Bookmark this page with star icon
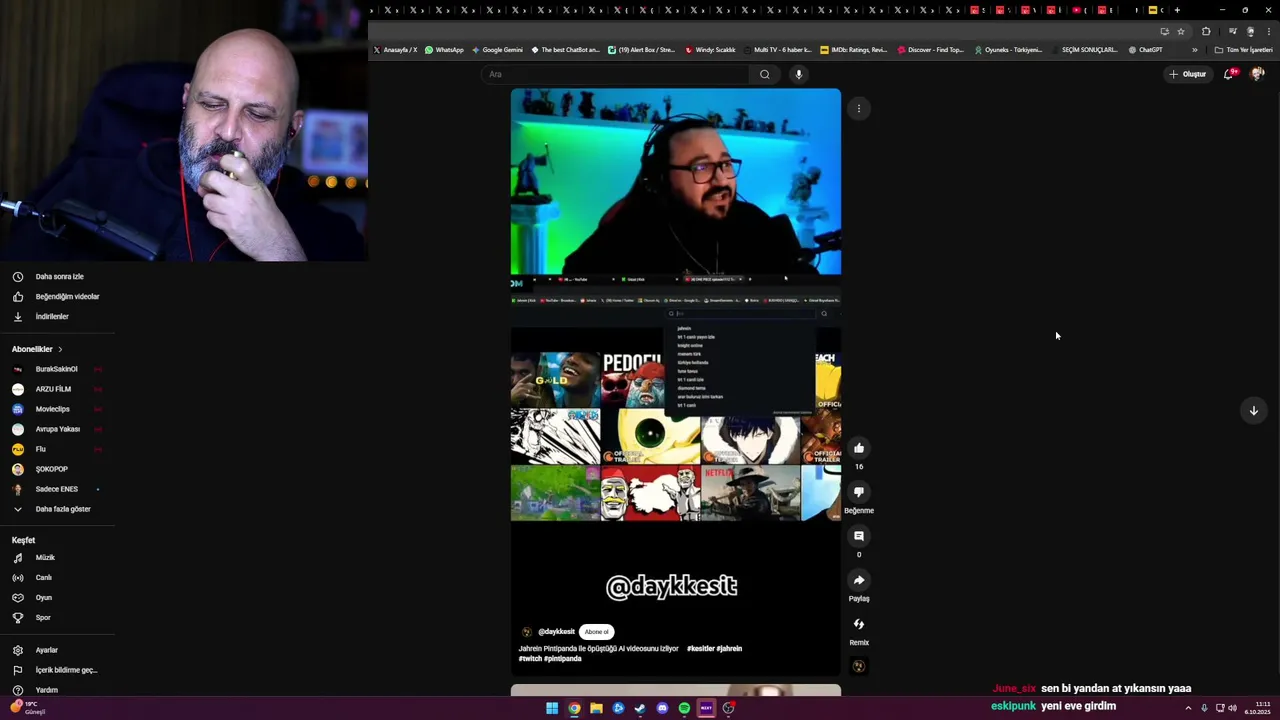 click(1180, 31)
